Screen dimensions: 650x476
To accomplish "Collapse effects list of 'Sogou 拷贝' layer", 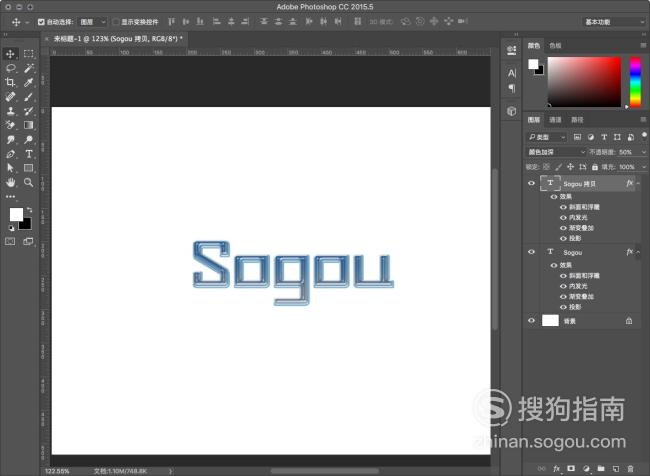I will tap(638, 183).
